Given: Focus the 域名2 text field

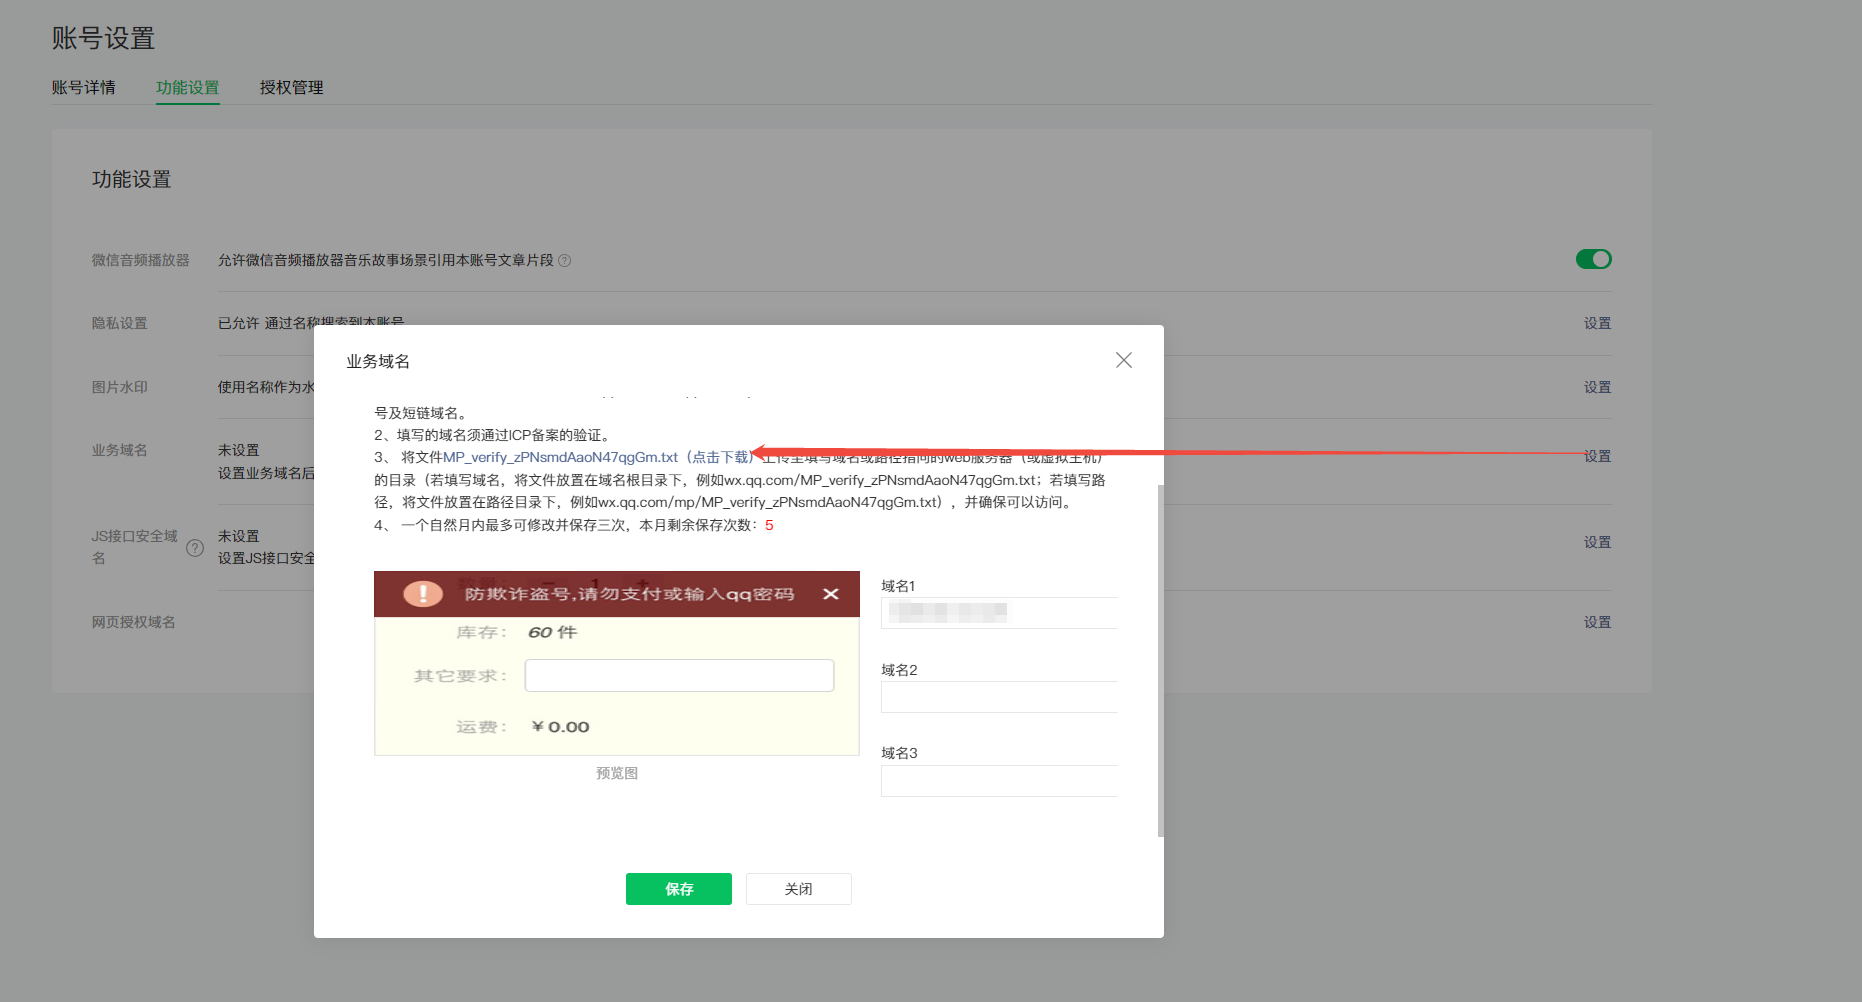Looking at the screenshot, I should point(998,697).
